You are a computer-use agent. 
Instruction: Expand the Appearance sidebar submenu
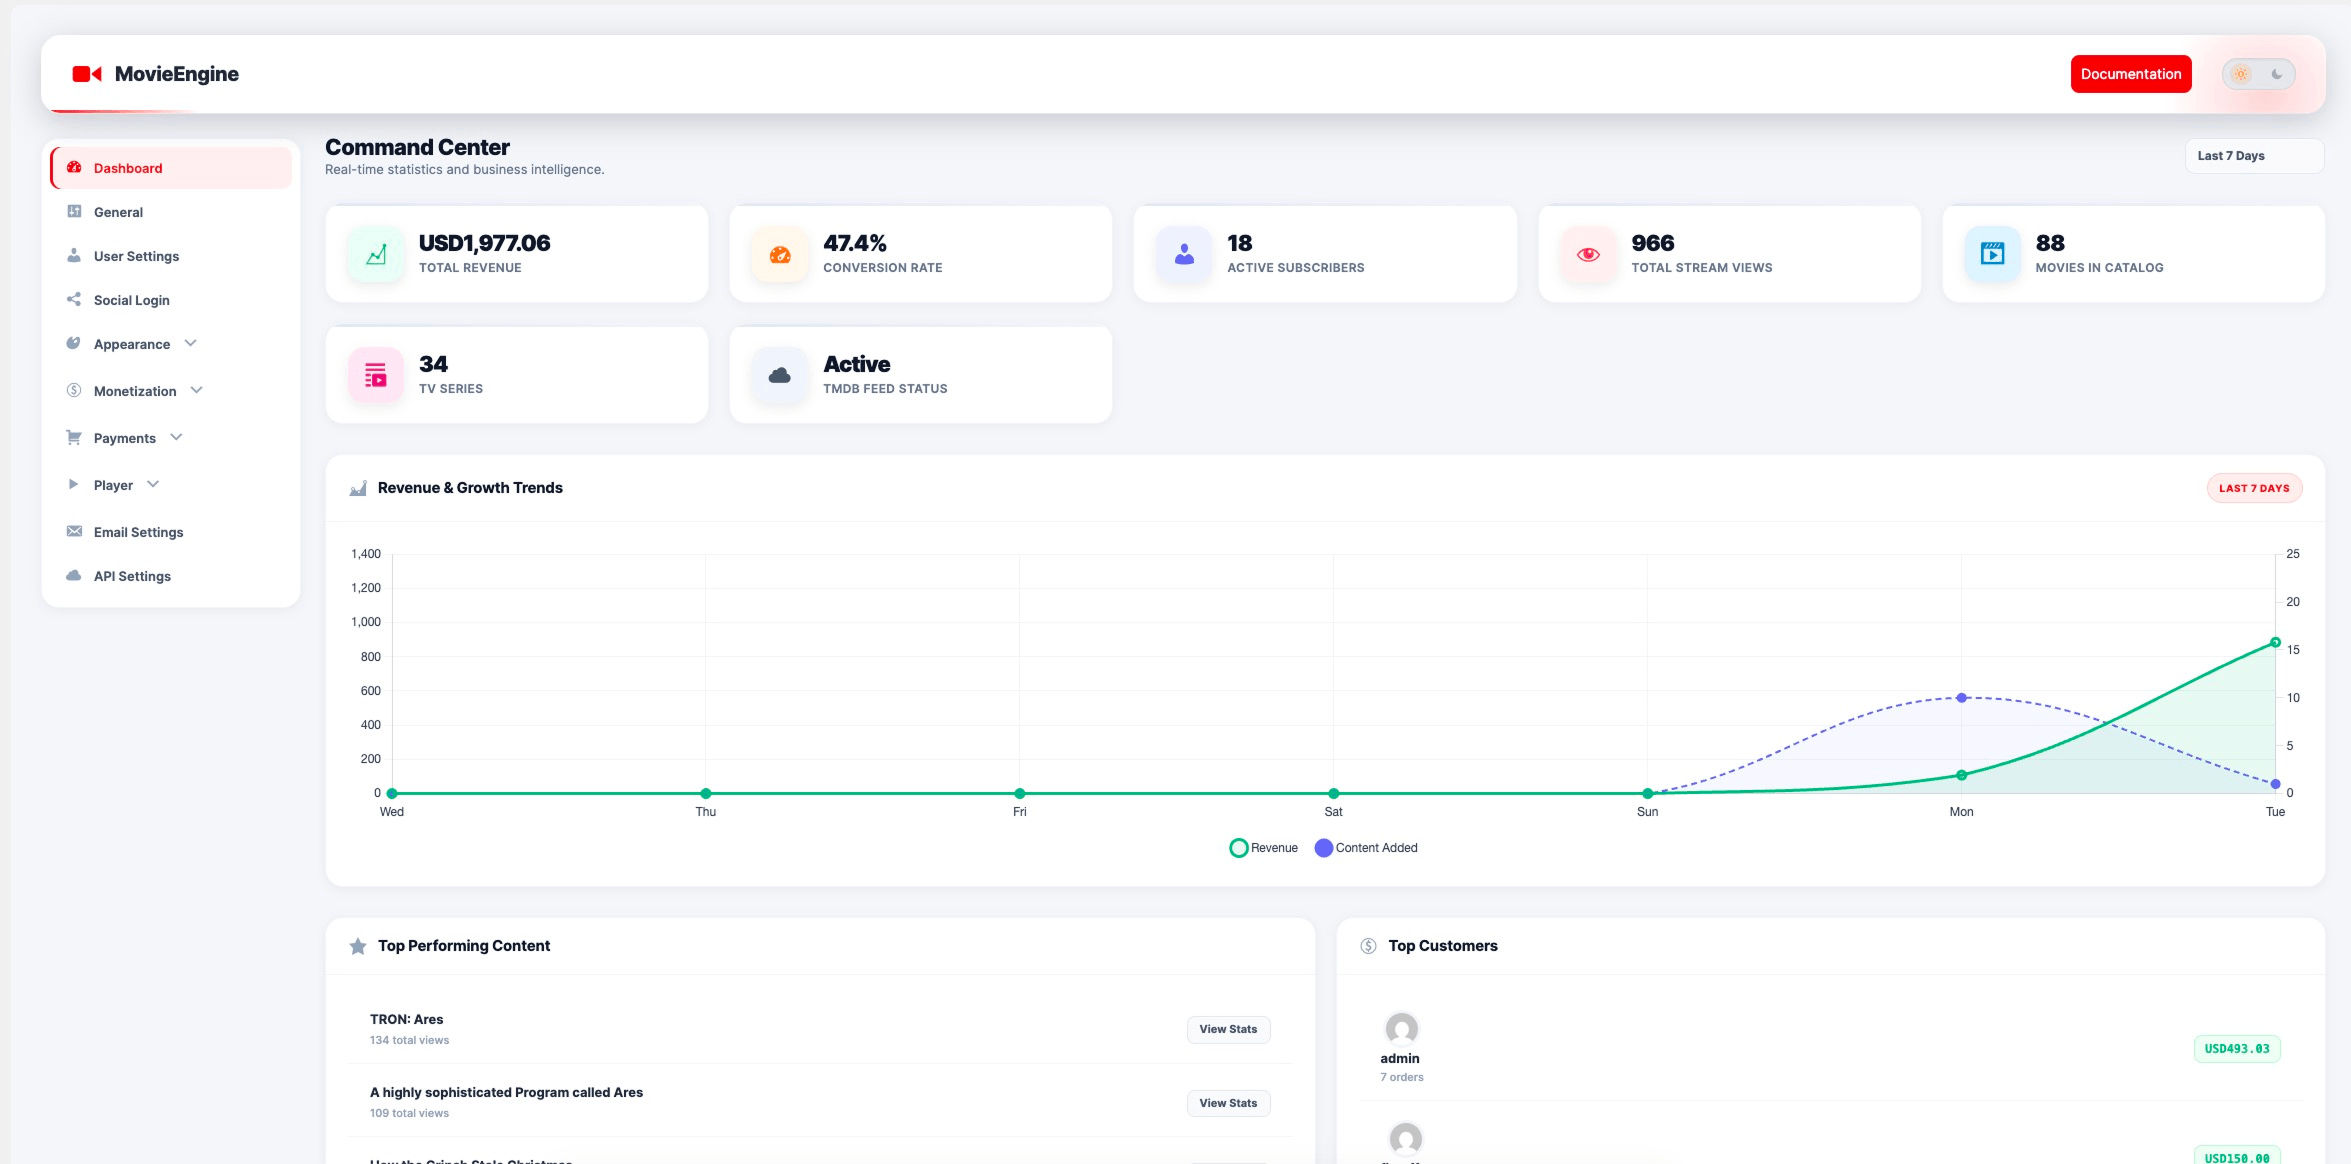tap(132, 344)
